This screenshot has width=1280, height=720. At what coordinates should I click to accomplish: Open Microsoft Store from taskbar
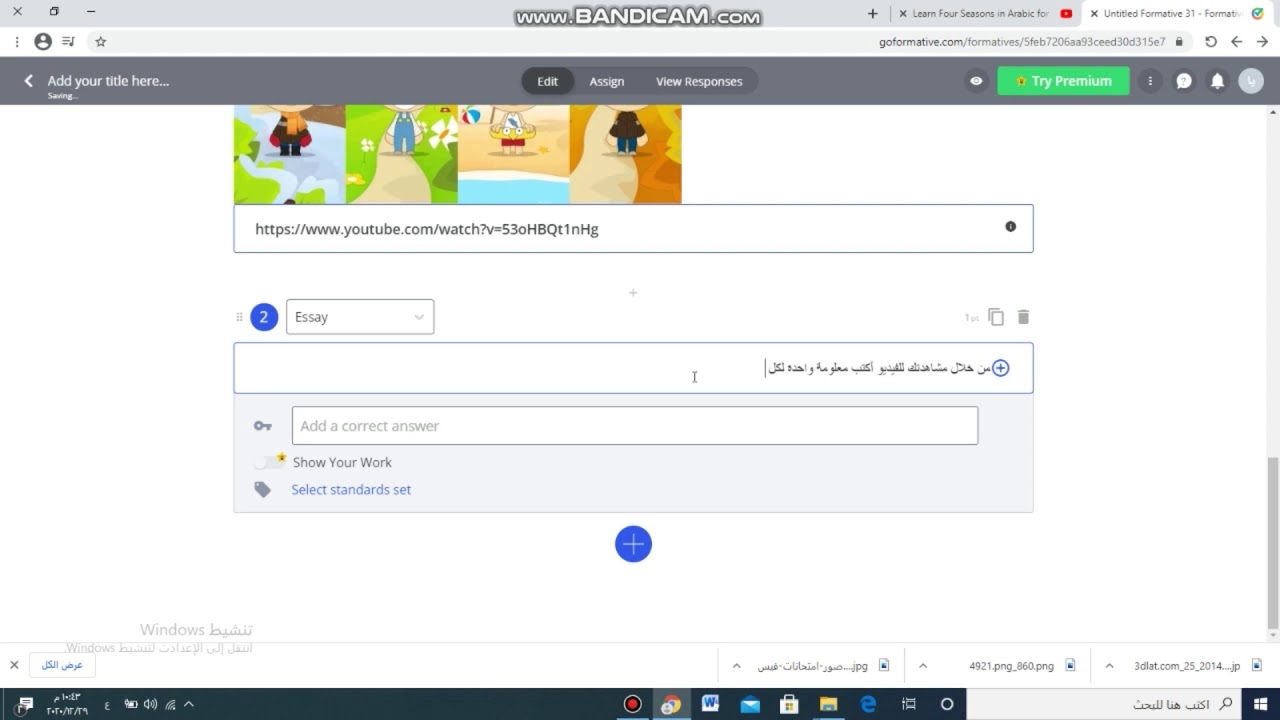[789, 704]
